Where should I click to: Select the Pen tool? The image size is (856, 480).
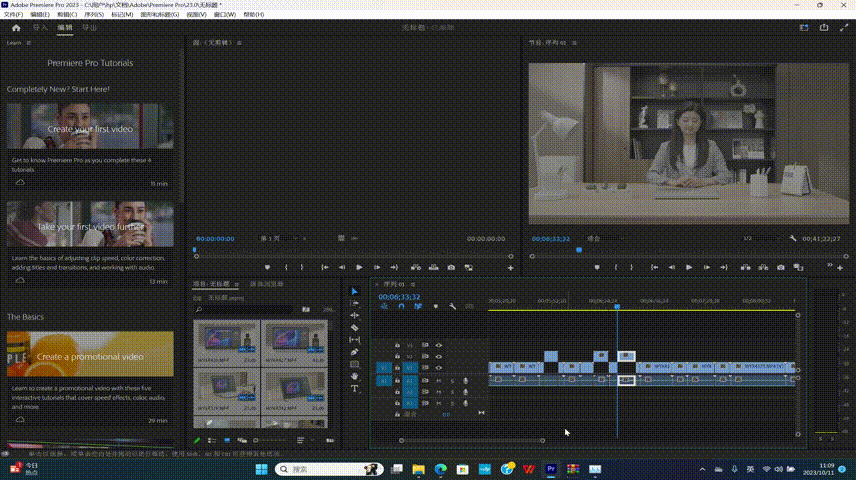[x=354, y=352]
